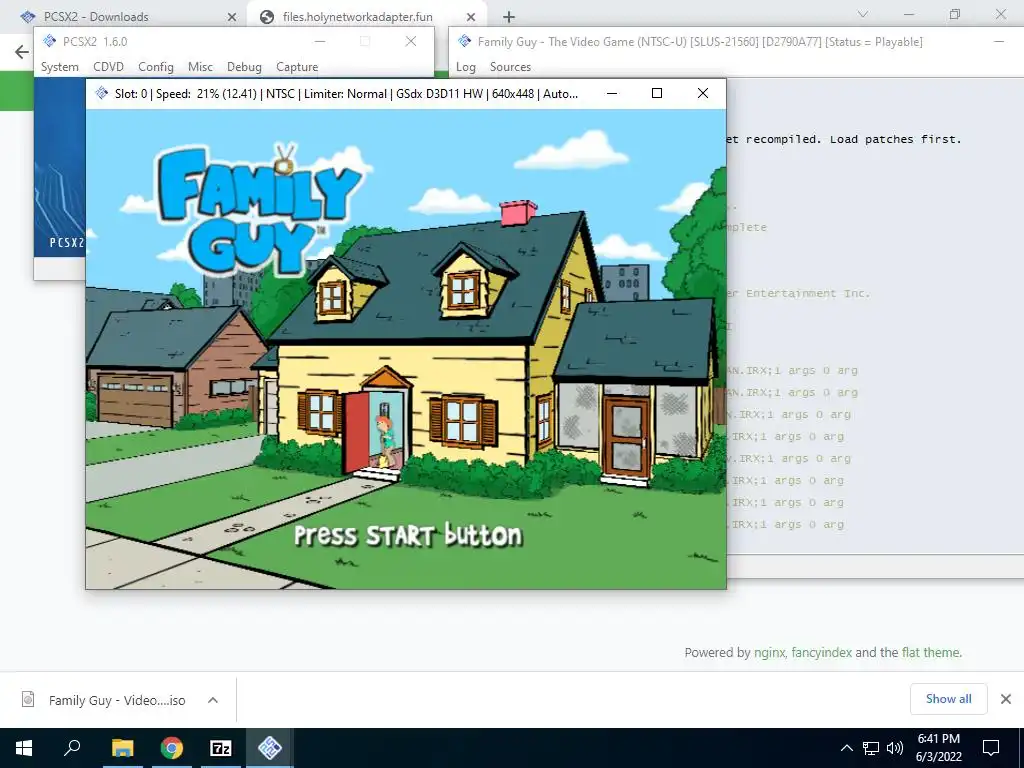This screenshot has width=1024, height=768.
Task: Open the nginx link
Action: click(769, 652)
